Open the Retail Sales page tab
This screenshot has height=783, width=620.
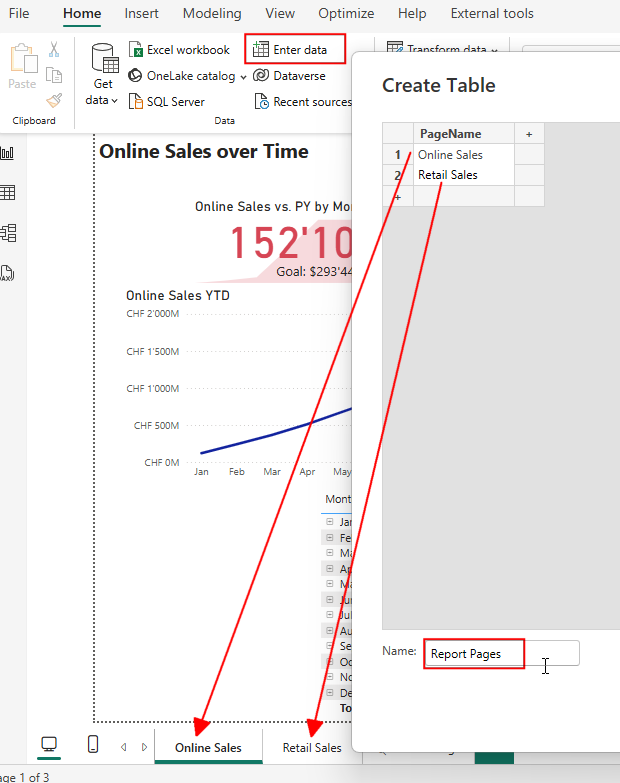(x=312, y=748)
